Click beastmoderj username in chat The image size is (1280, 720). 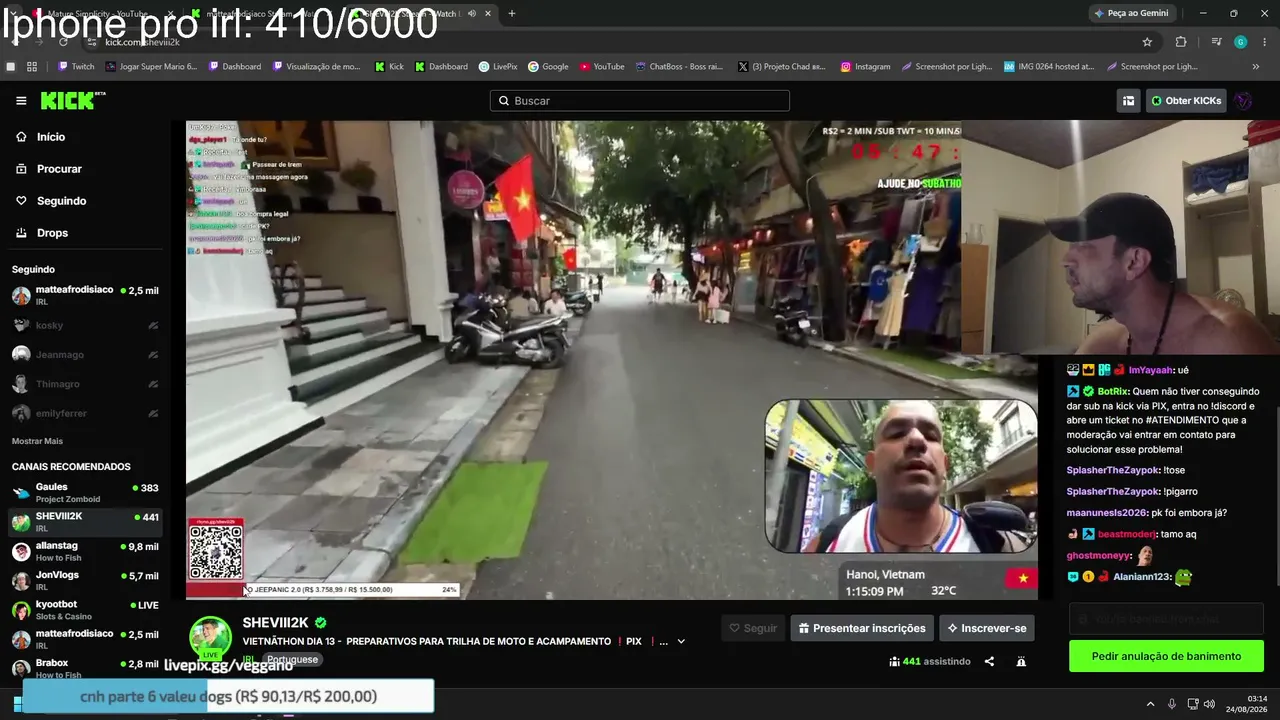pyautogui.click(x=1126, y=534)
